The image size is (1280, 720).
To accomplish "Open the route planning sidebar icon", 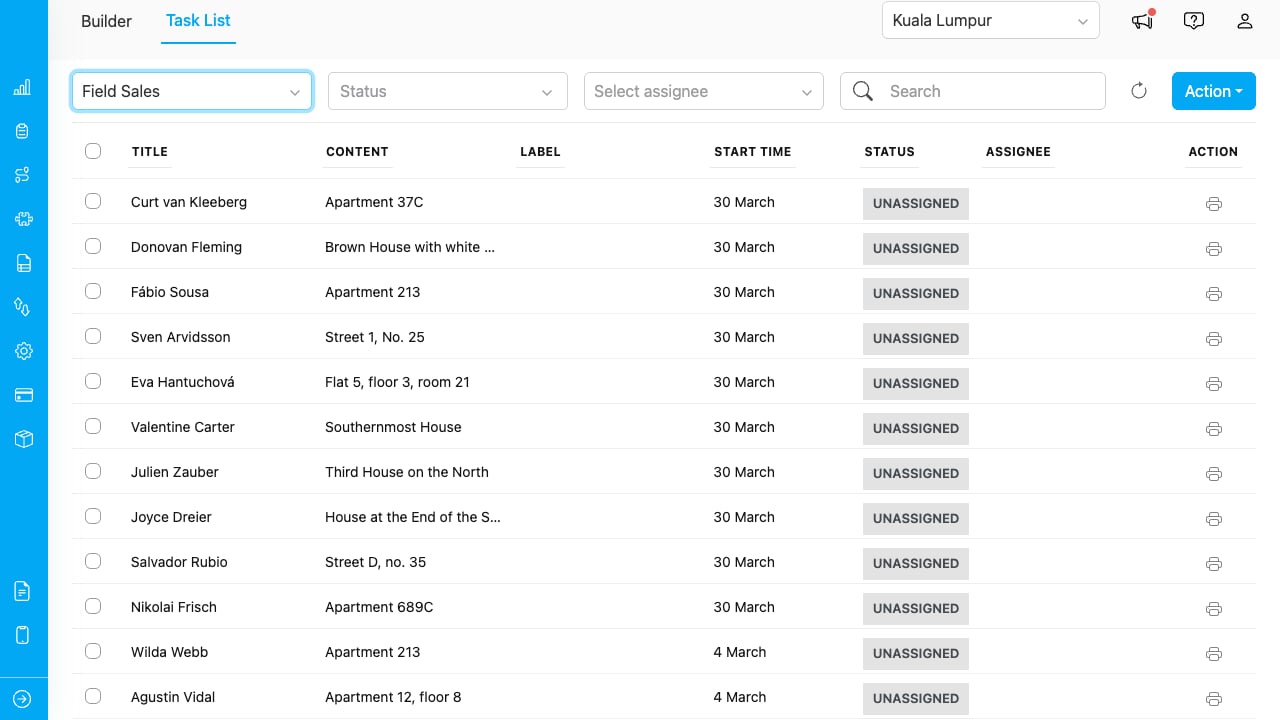I will (x=23, y=175).
